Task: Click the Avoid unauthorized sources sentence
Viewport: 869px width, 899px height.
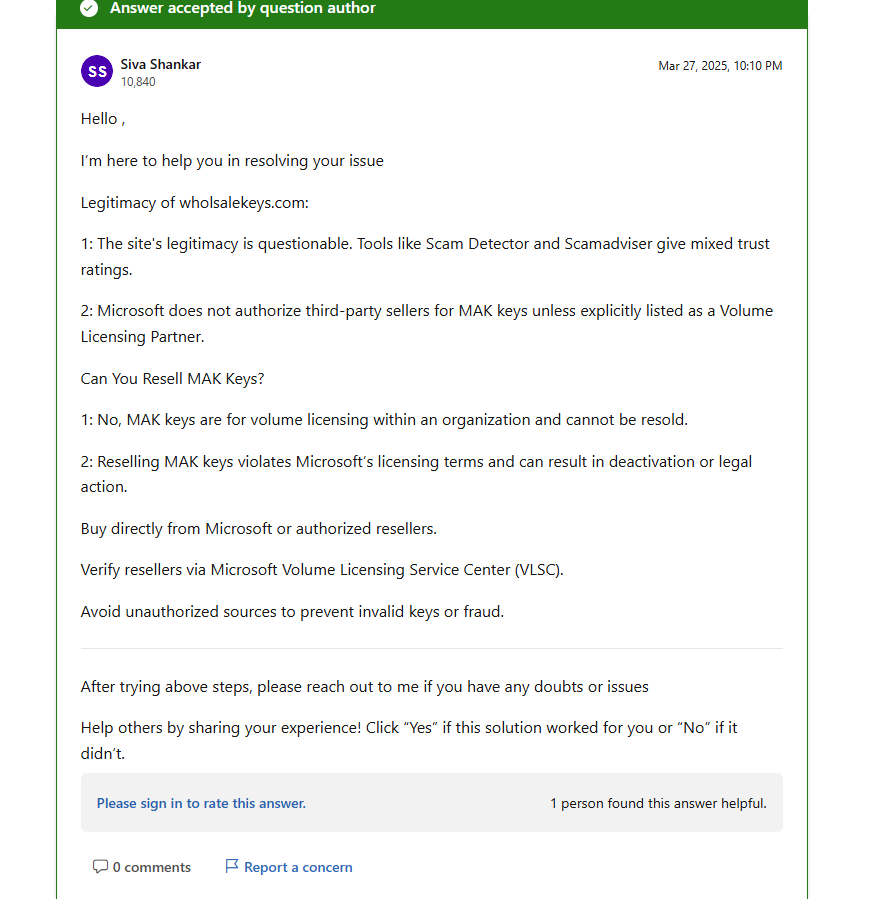Action: 292,612
